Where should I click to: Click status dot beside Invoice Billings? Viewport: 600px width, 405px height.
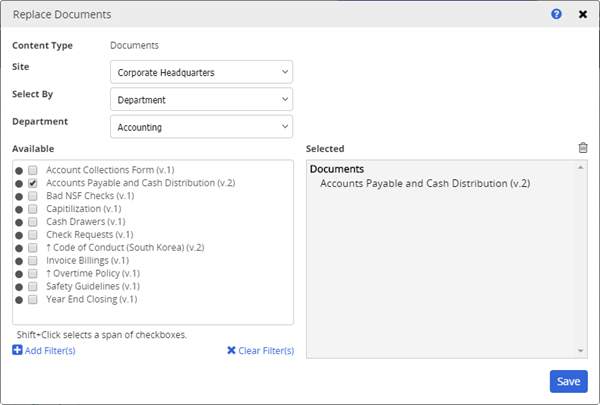[x=19, y=261]
